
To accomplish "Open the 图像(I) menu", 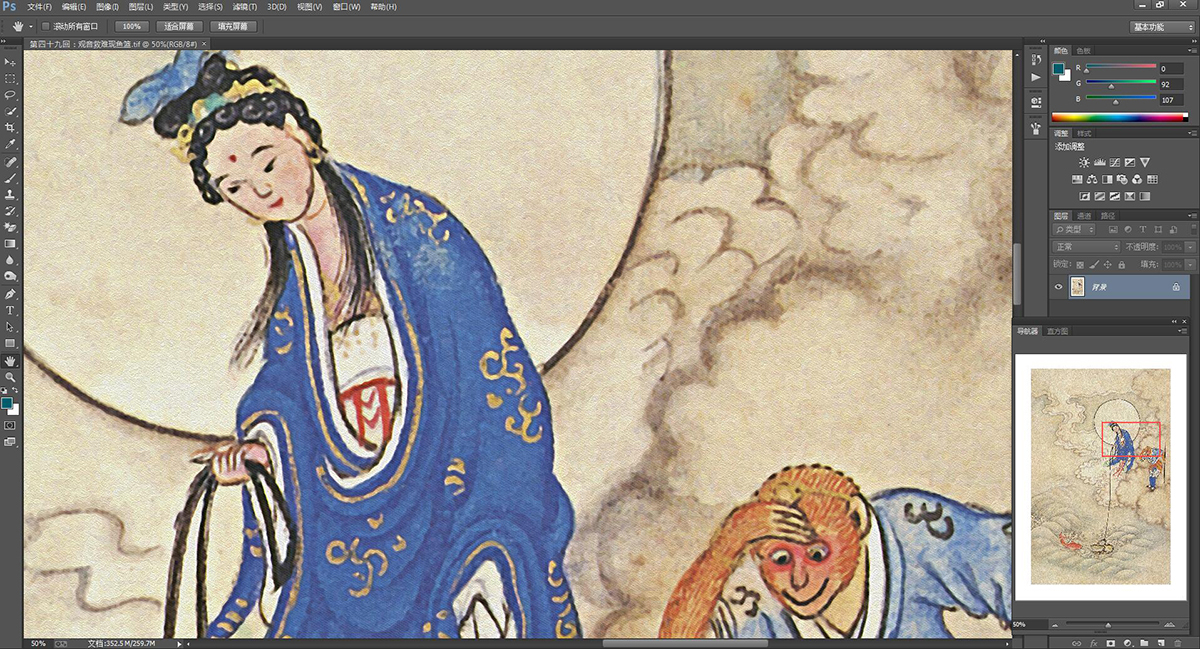I will tap(108, 7).
